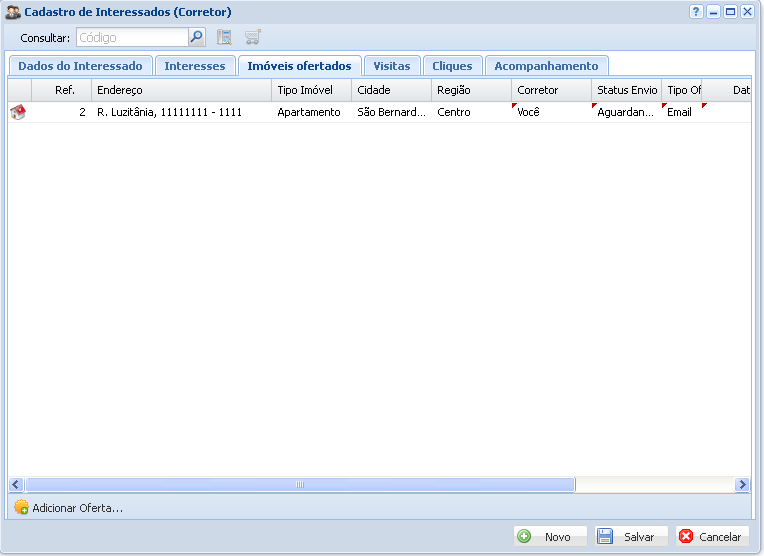
Task: Select the Acompanhamento tab
Action: tap(546, 66)
